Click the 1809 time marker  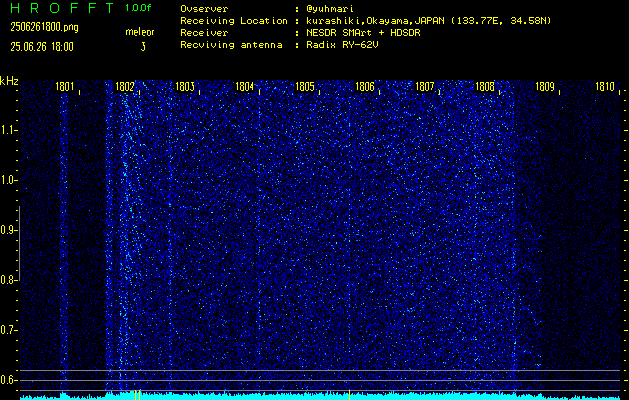tap(545, 87)
